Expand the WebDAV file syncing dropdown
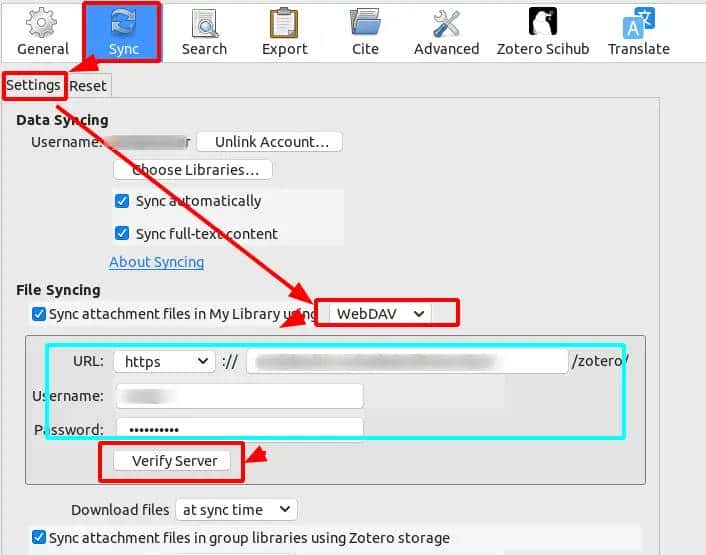Image resolution: width=706 pixels, height=555 pixels. click(x=381, y=314)
